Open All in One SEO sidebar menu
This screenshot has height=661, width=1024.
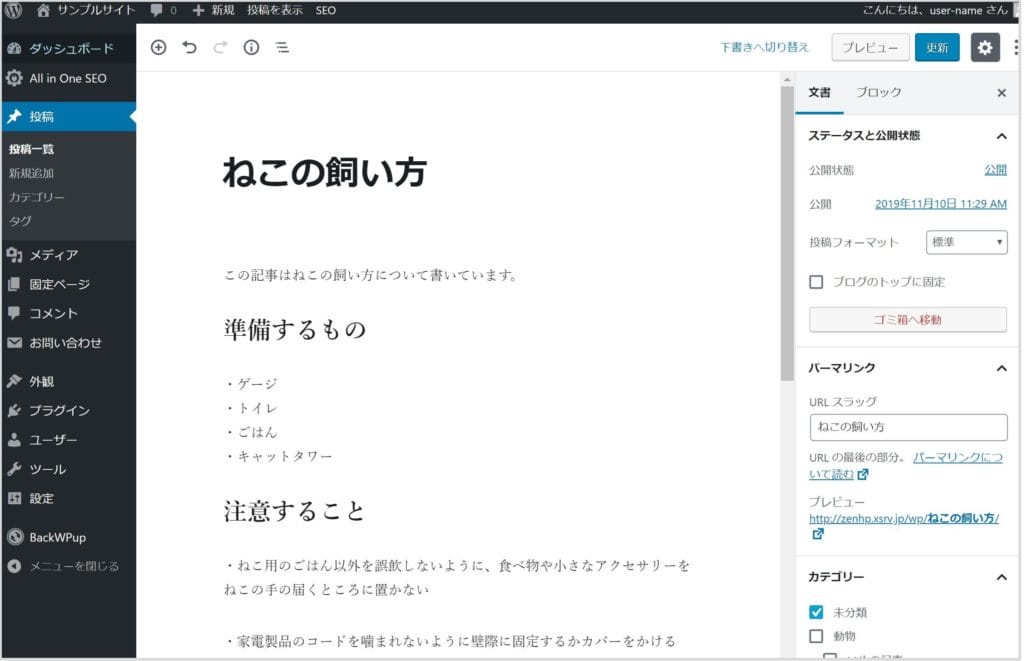67,78
